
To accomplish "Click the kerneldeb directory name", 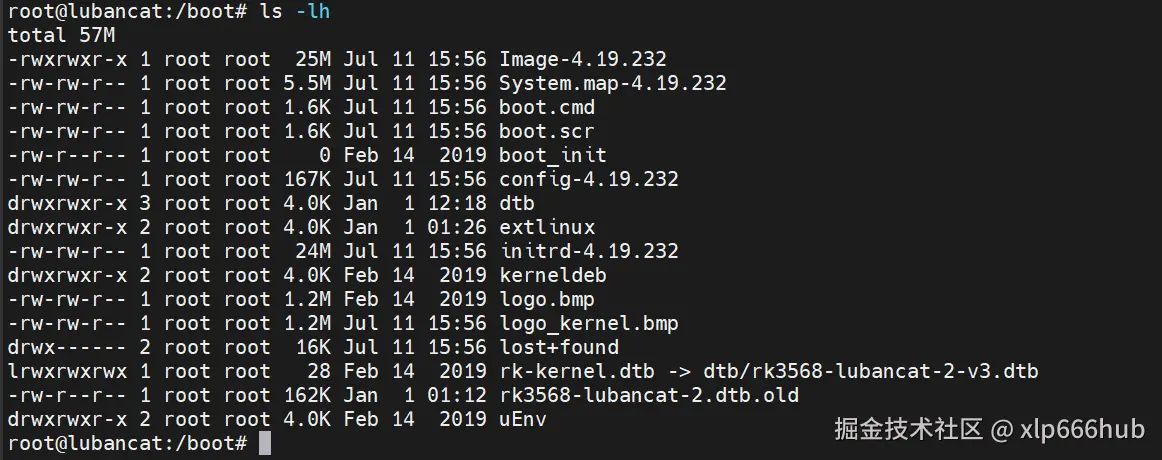I will [x=552, y=275].
